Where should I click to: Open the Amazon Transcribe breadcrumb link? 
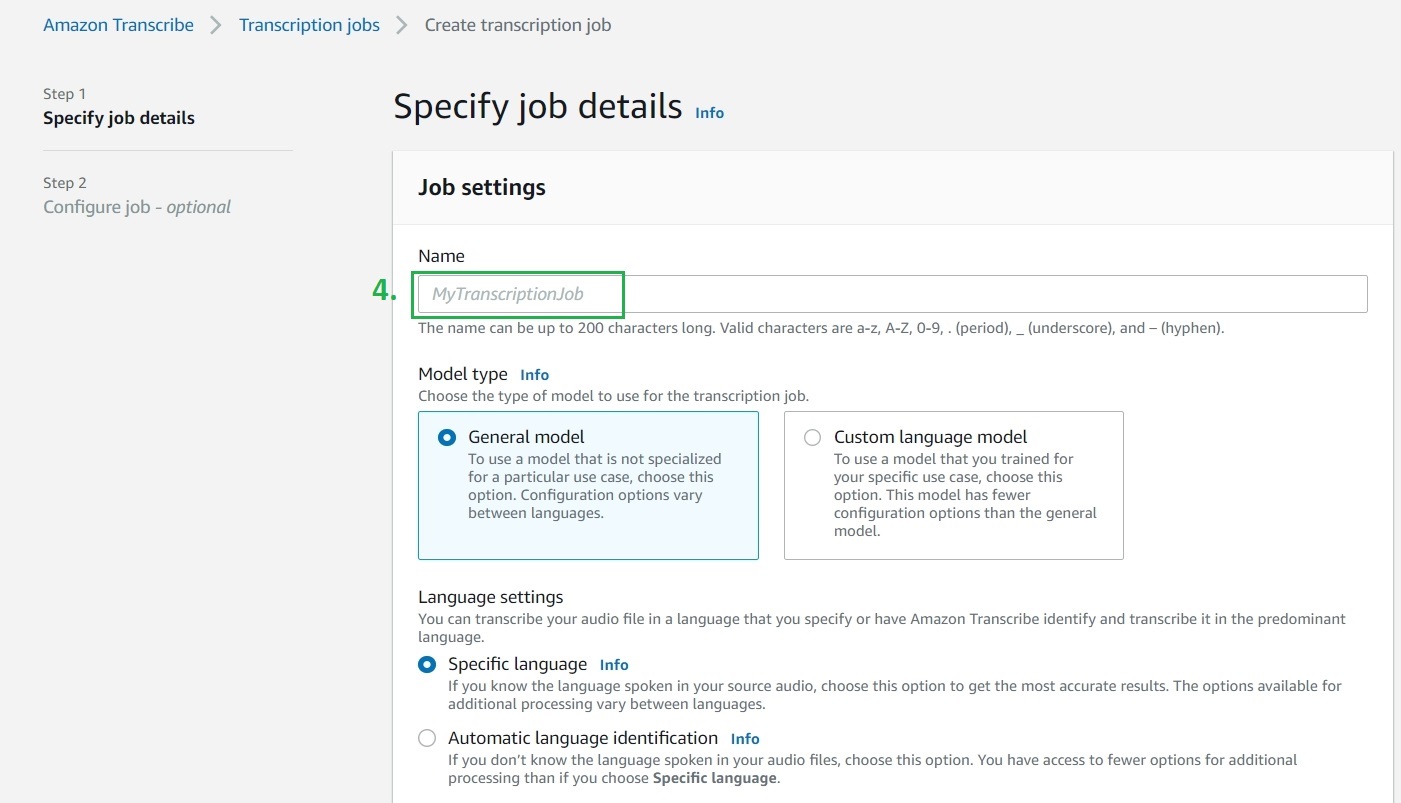[118, 25]
